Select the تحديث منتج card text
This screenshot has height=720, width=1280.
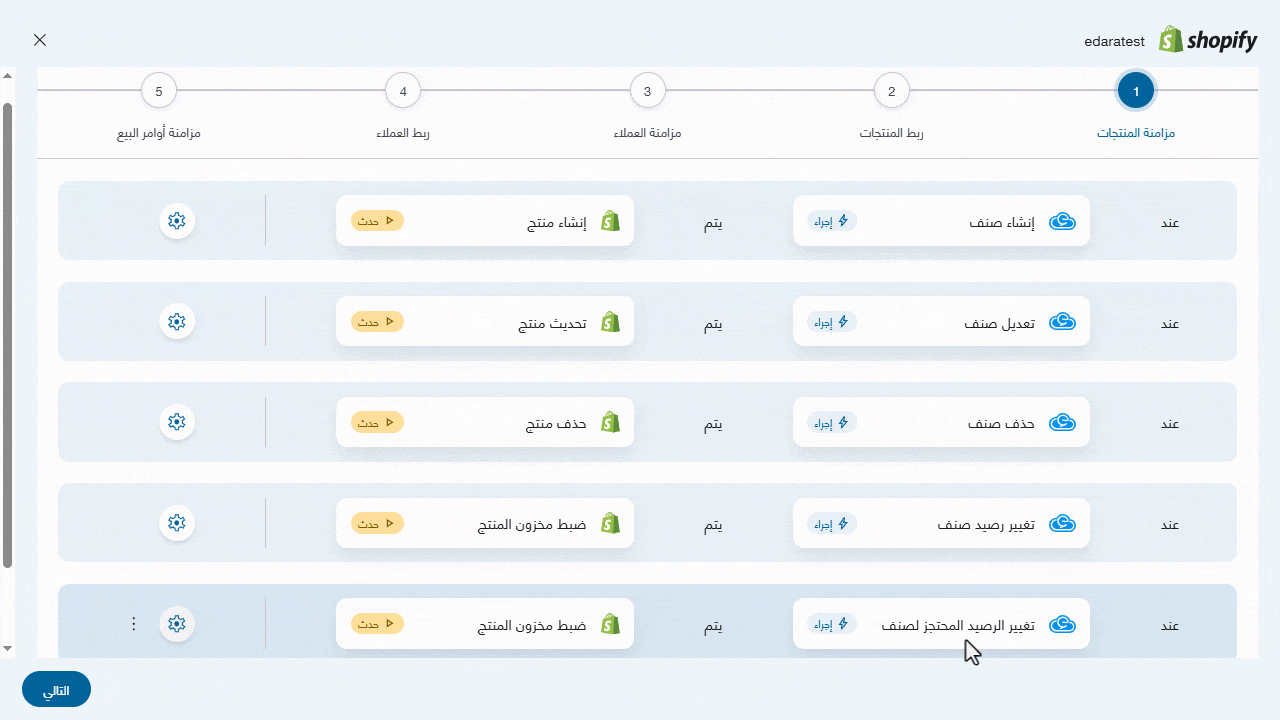[554, 323]
